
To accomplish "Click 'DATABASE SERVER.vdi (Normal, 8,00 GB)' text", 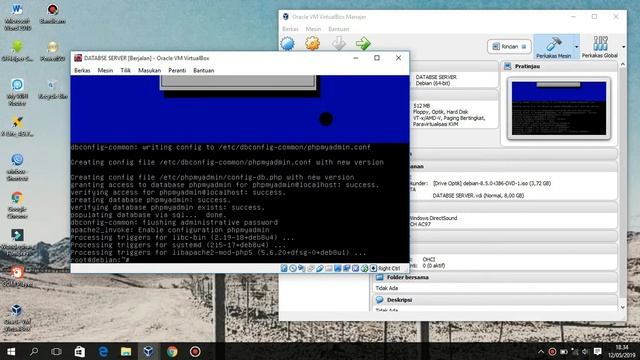I will click(478, 196).
